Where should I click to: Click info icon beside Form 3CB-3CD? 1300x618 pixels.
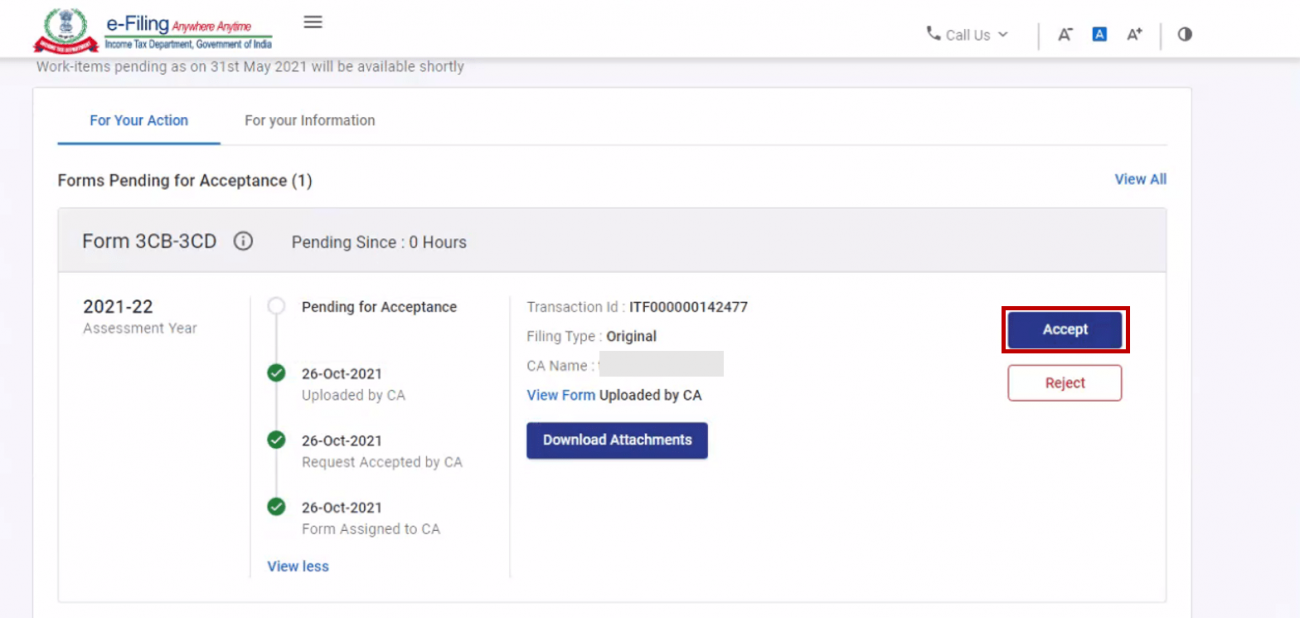click(x=243, y=242)
